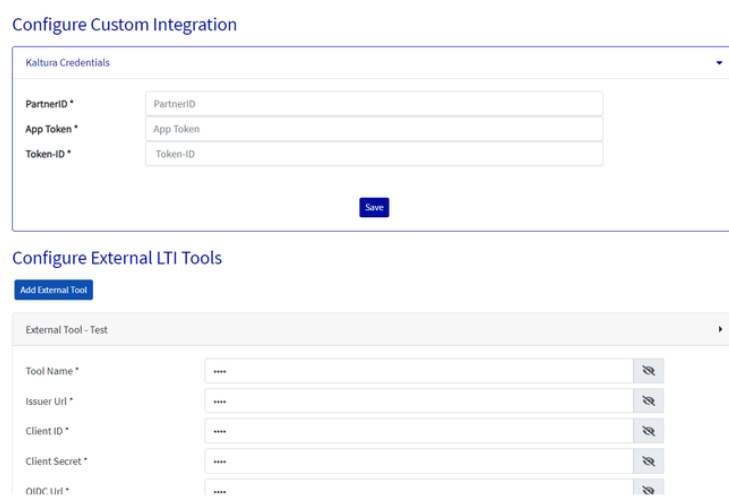The height and width of the screenshot is (502, 729).
Task: Focus the Issuer Url input
Action: click(x=419, y=401)
